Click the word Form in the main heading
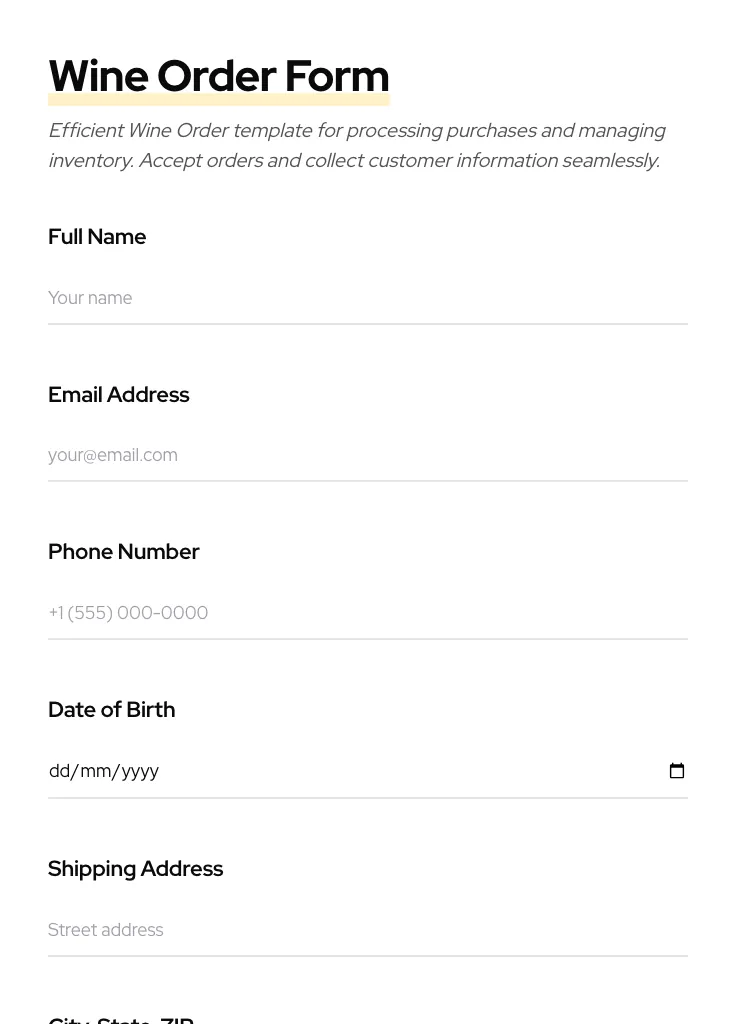This screenshot has width=736, height=1024. pos(336,76)
